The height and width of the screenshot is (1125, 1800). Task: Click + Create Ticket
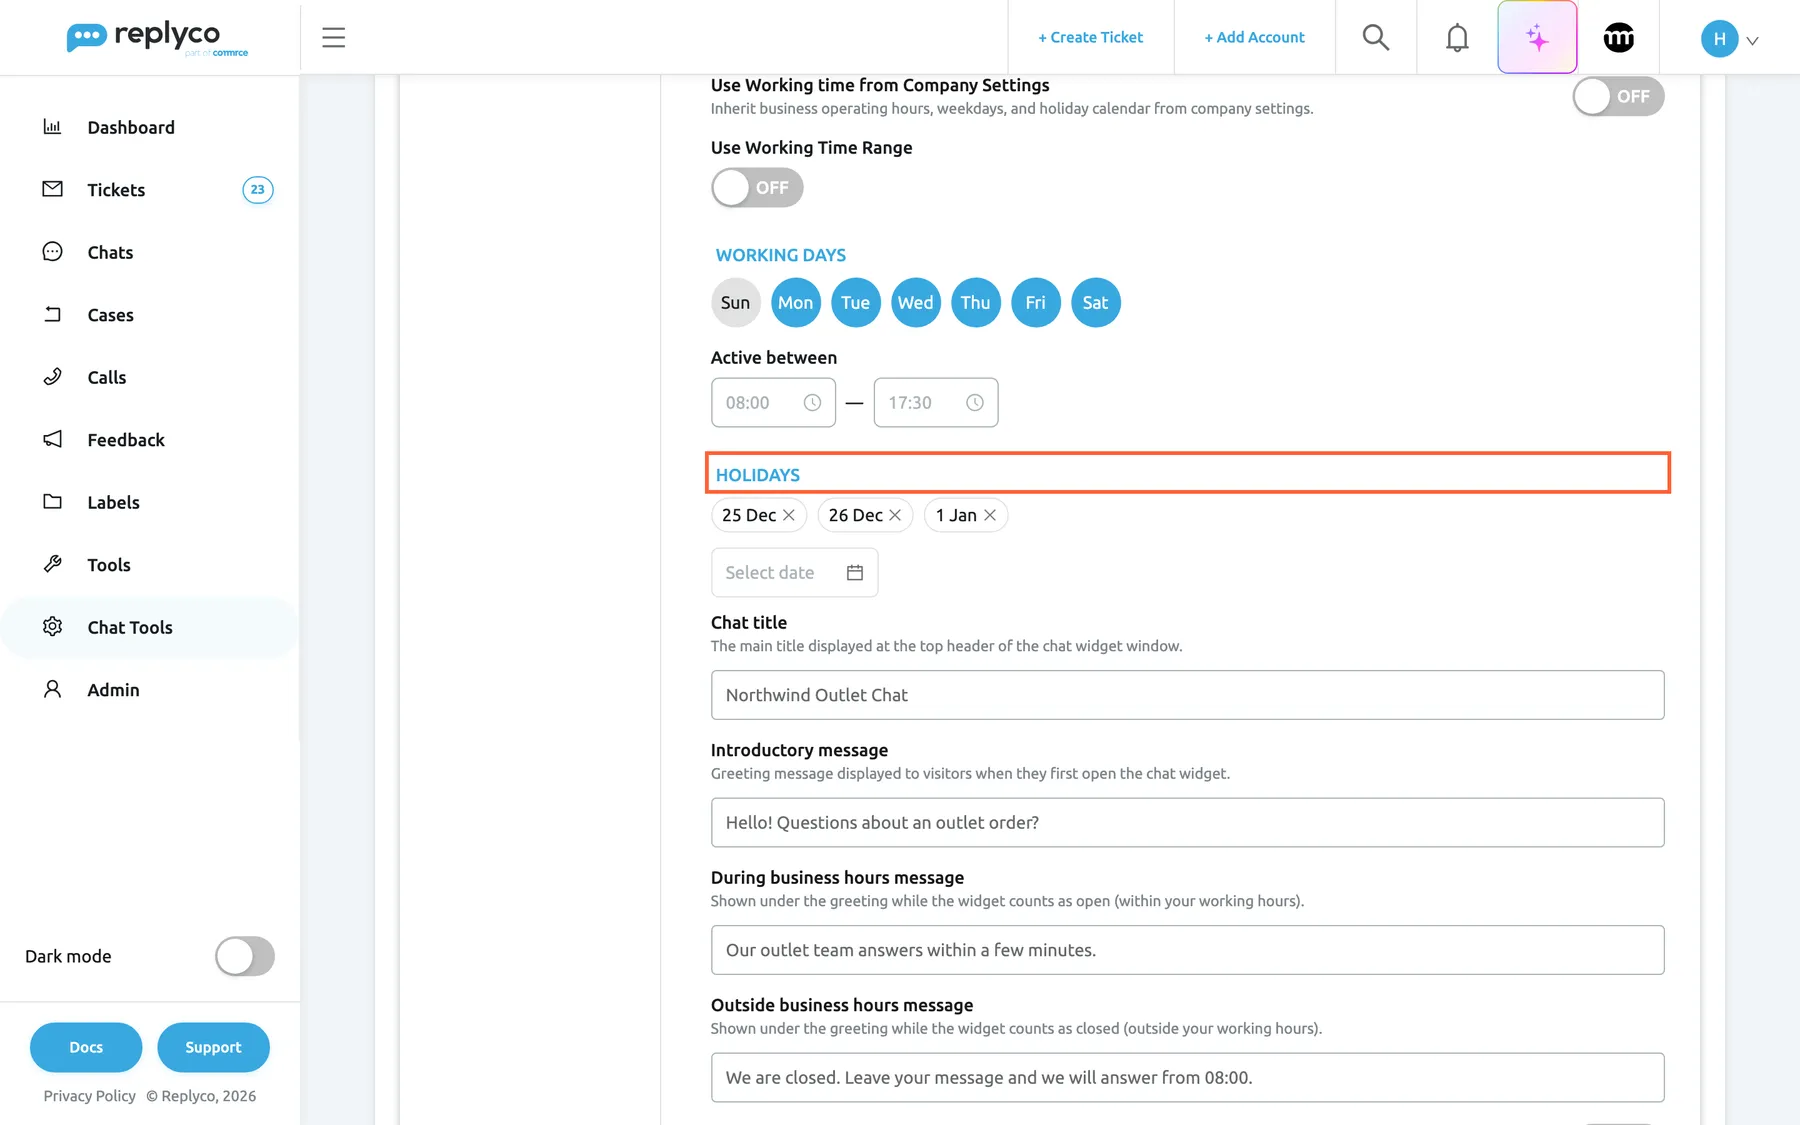pyautogui.click(x=1090, y=37)
